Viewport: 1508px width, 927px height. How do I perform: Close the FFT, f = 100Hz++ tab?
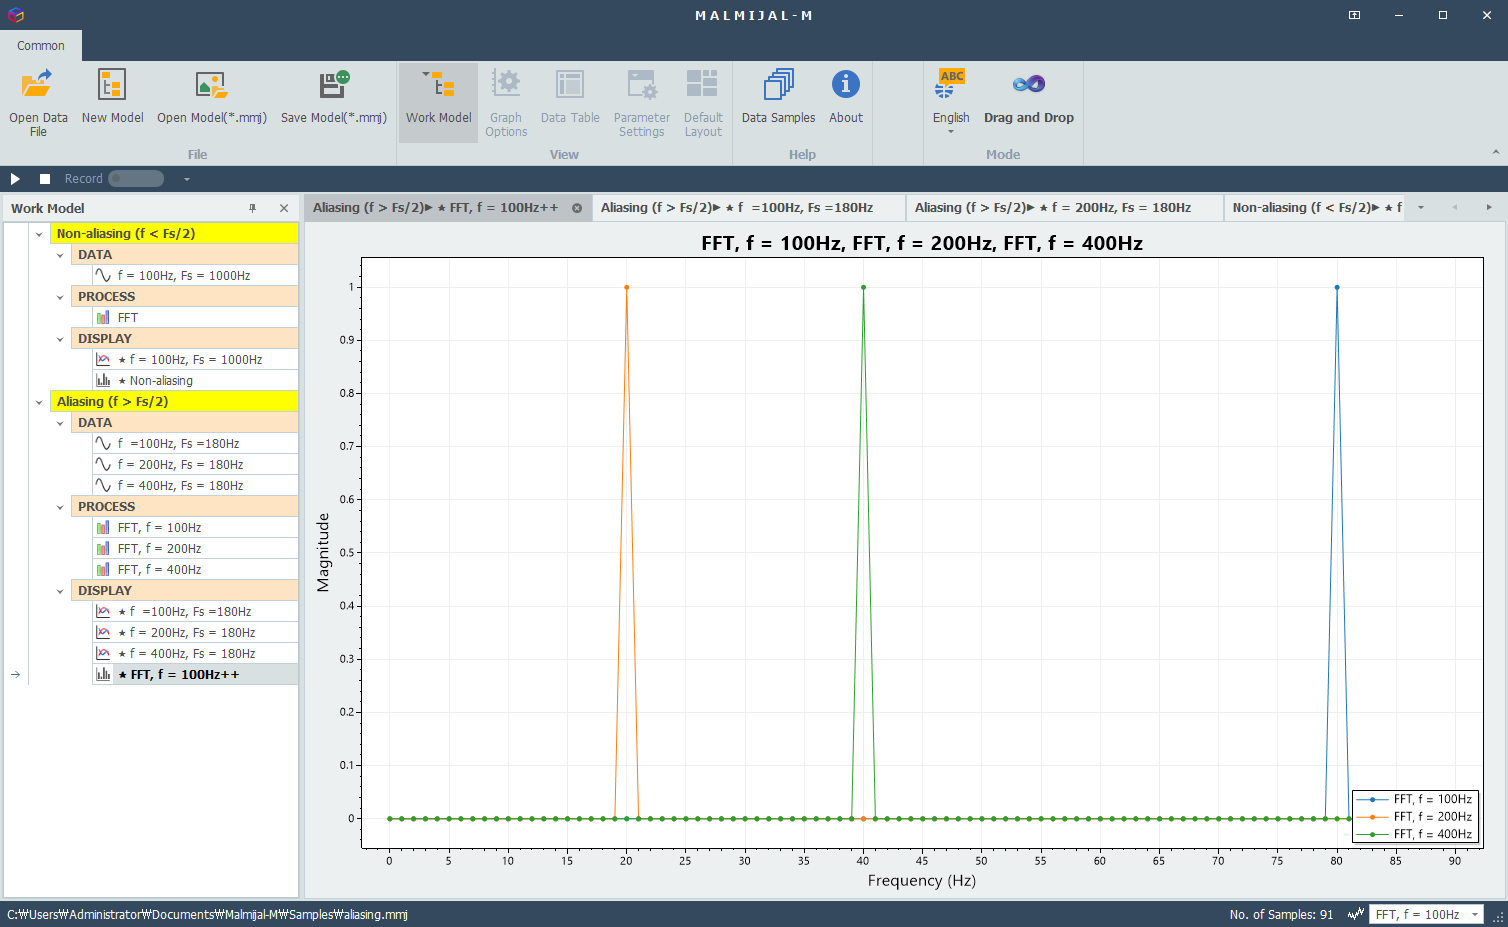pyautogui.click(x=577, y=208)
